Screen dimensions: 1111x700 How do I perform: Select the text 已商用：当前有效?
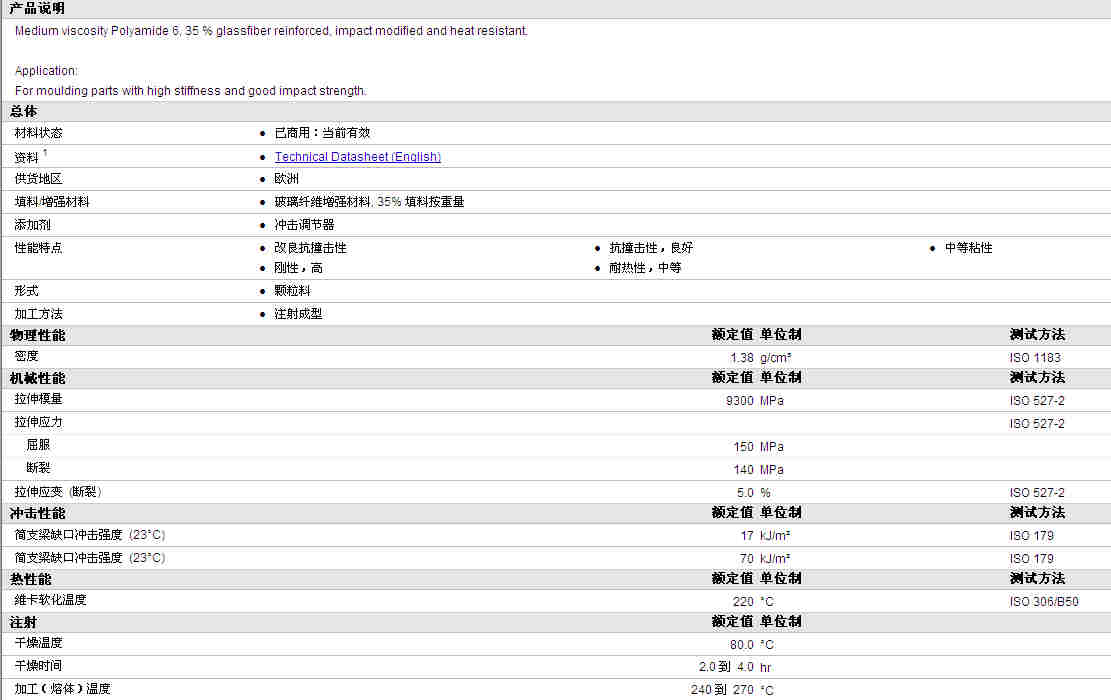pos(322,133)
